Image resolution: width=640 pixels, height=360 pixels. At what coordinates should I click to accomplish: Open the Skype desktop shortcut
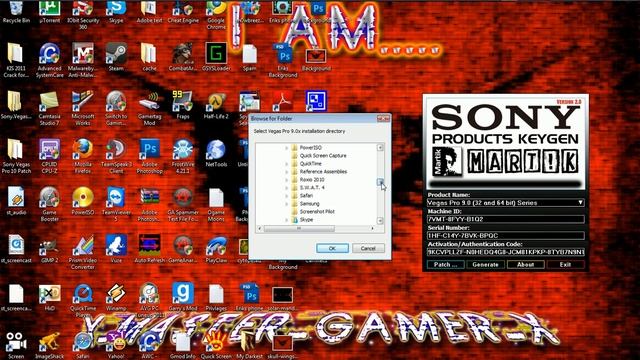coord(116,11)
